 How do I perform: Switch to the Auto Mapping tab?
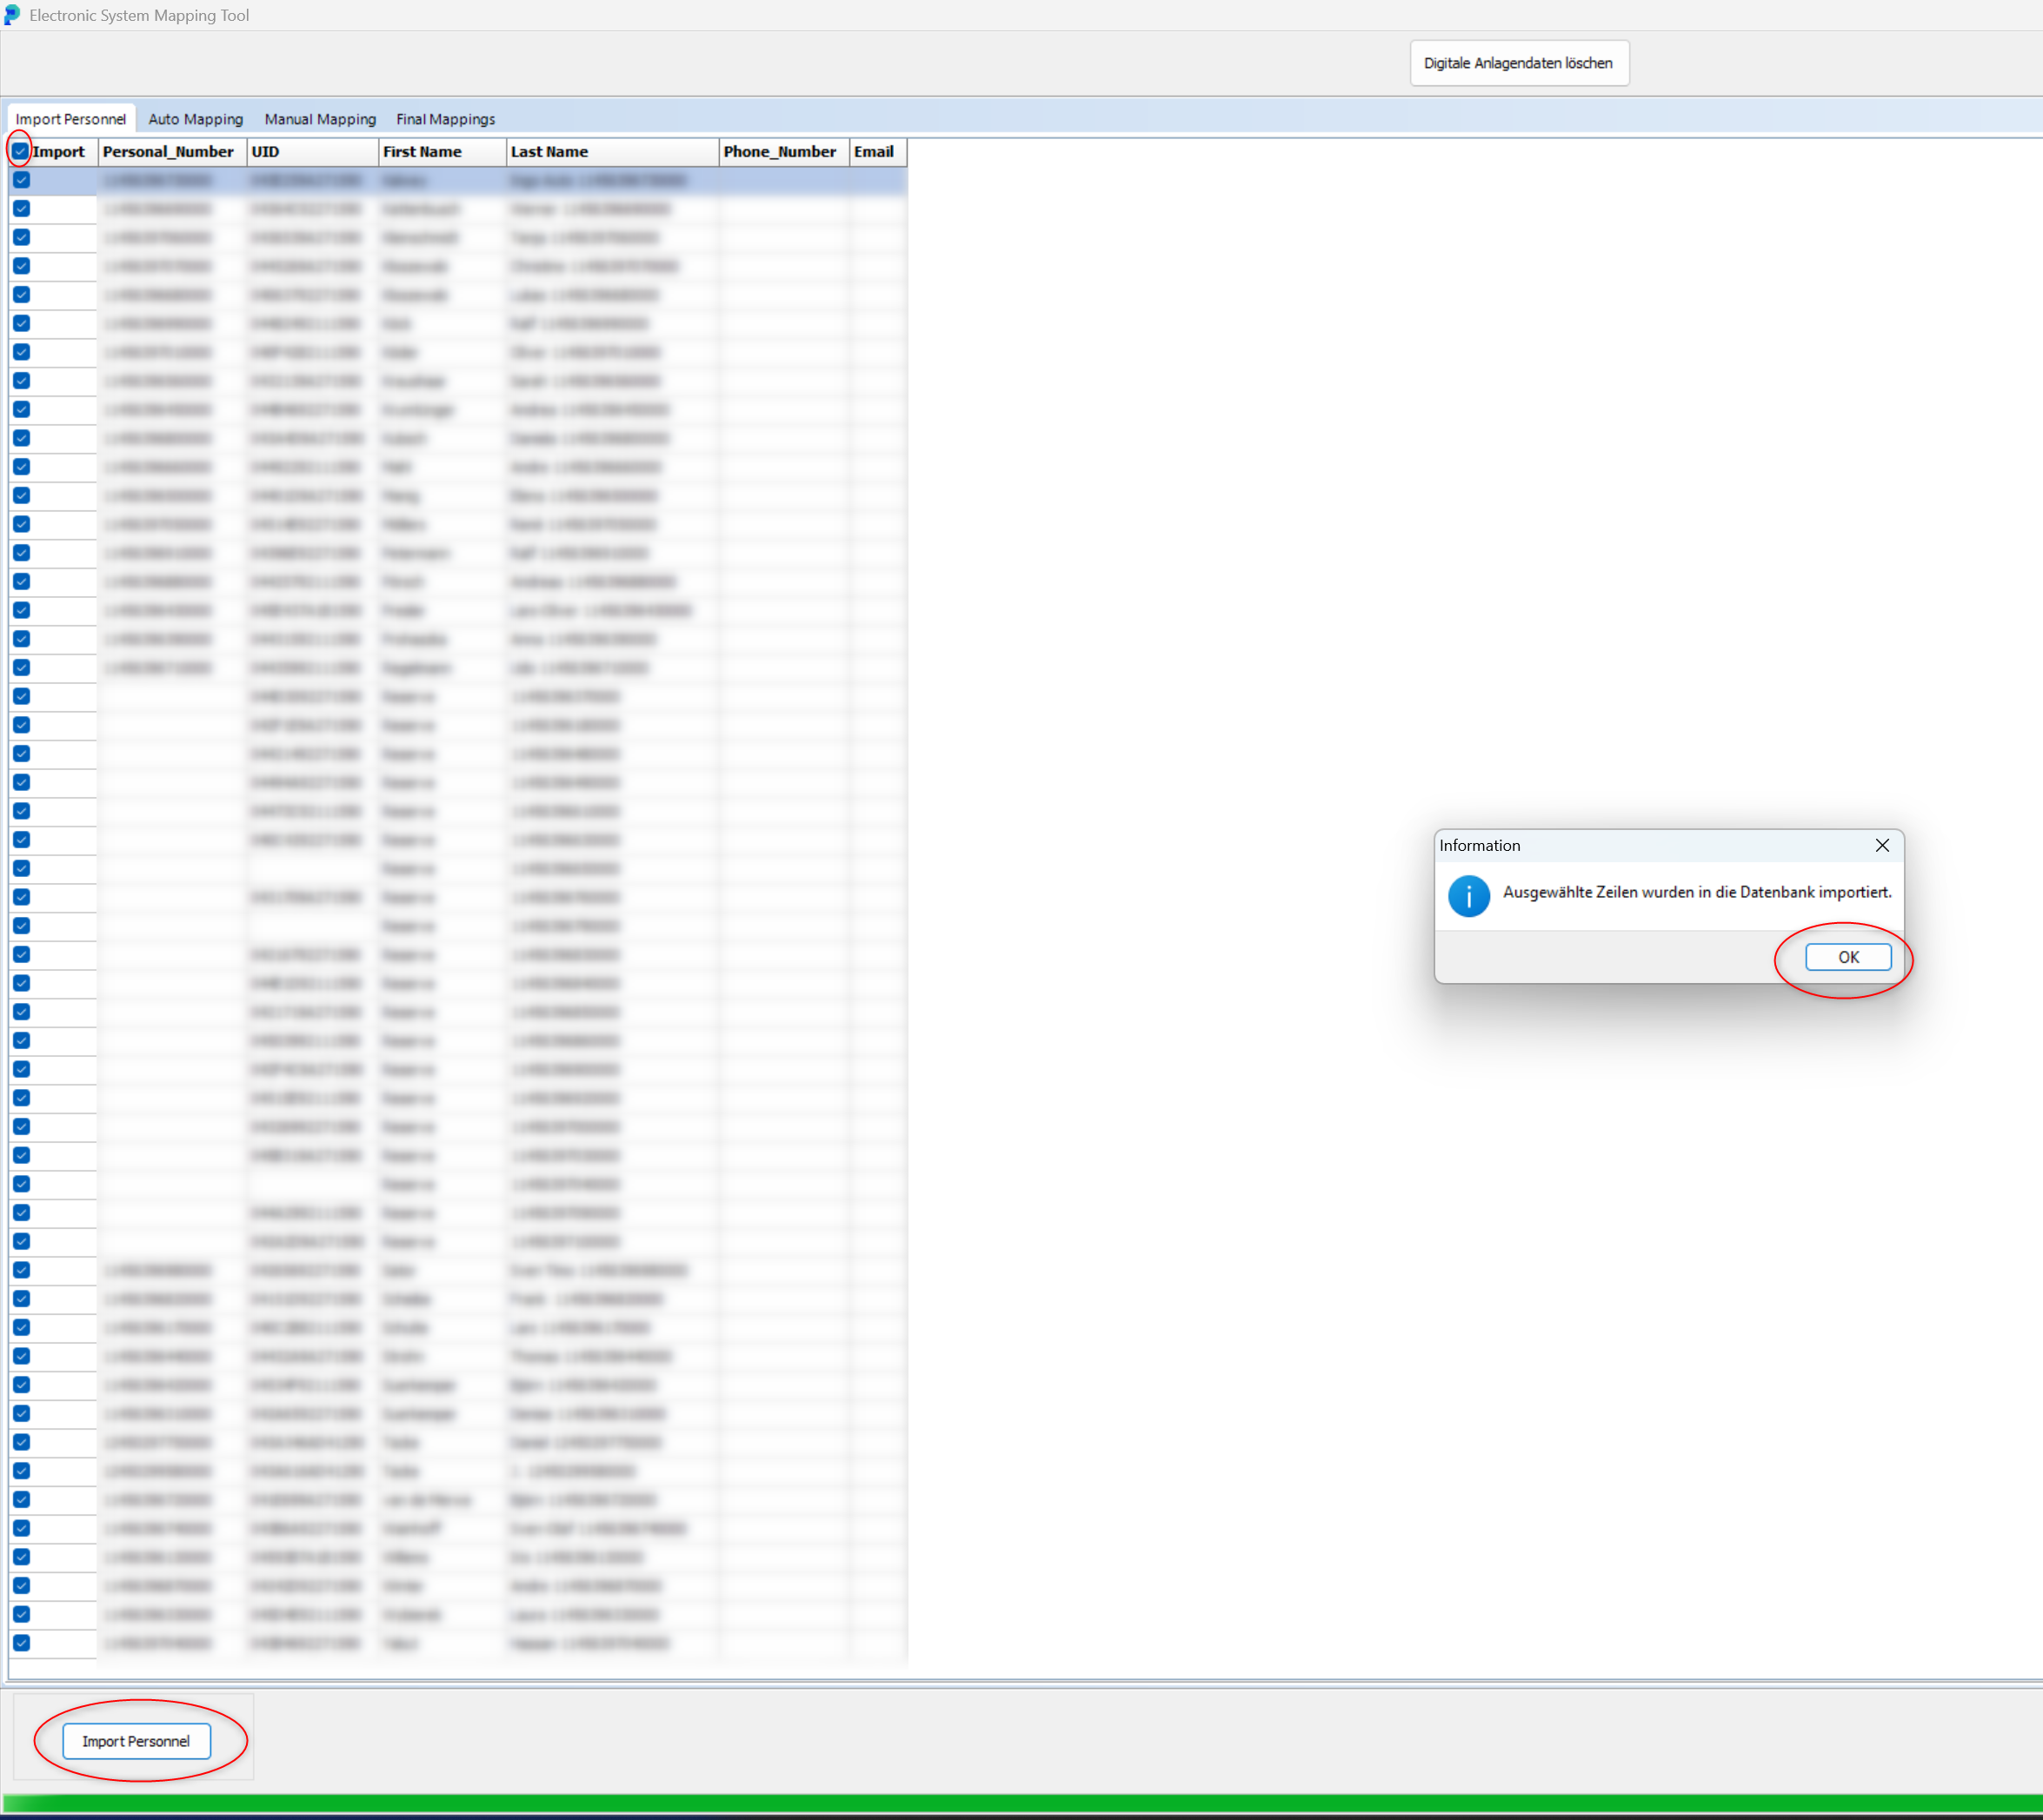tap(195, 119)
